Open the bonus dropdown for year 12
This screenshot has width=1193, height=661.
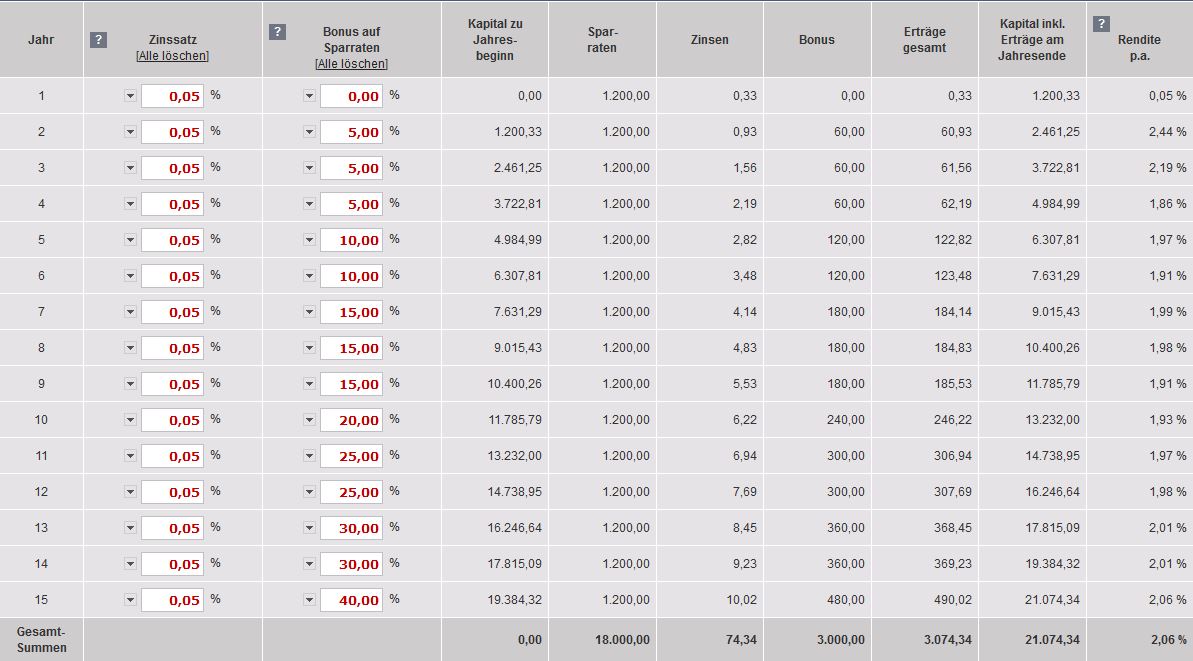click(309, 492)
